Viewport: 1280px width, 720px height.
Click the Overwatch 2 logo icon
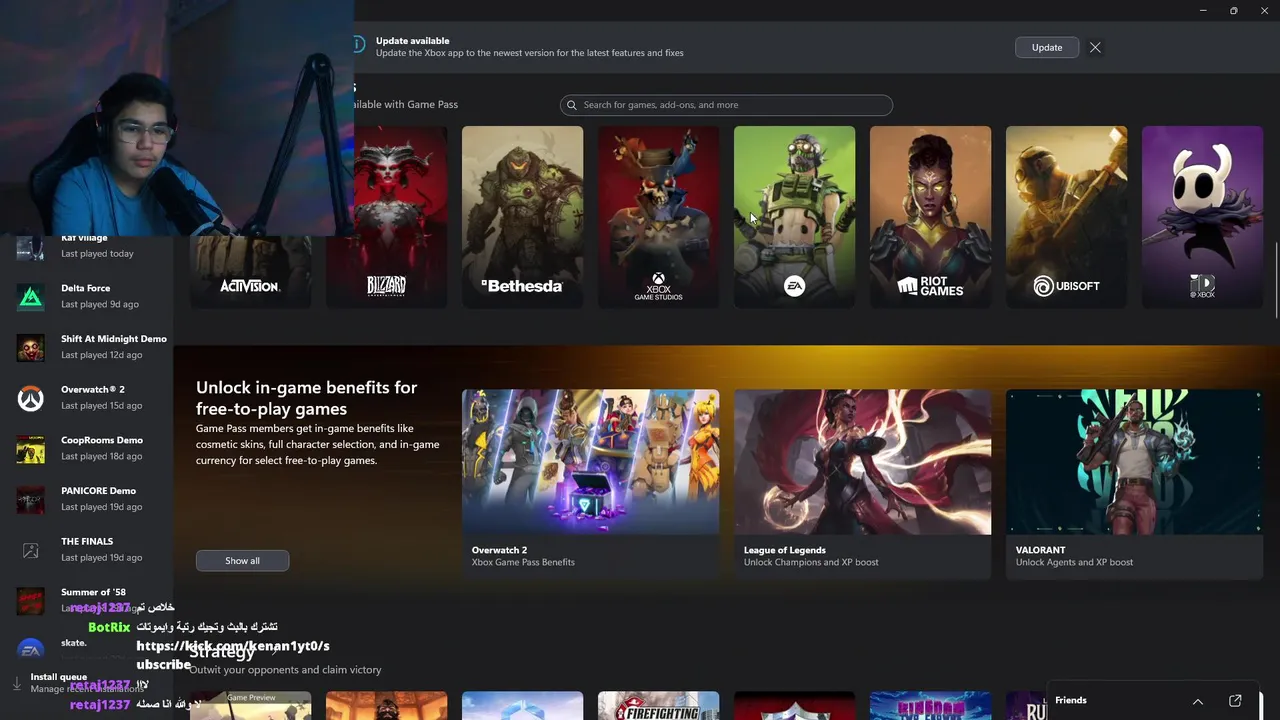point(30,398)
